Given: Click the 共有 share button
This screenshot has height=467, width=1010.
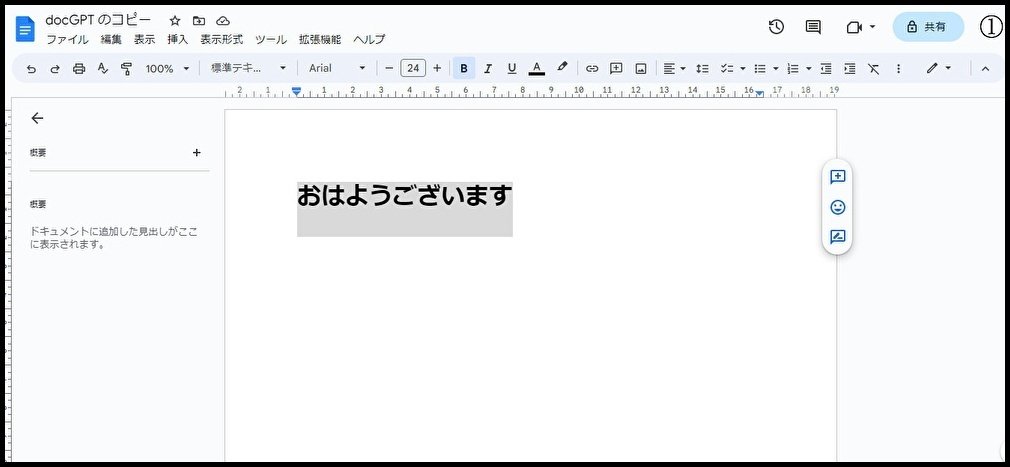Looking at the screenshot, I should [928, 26].
